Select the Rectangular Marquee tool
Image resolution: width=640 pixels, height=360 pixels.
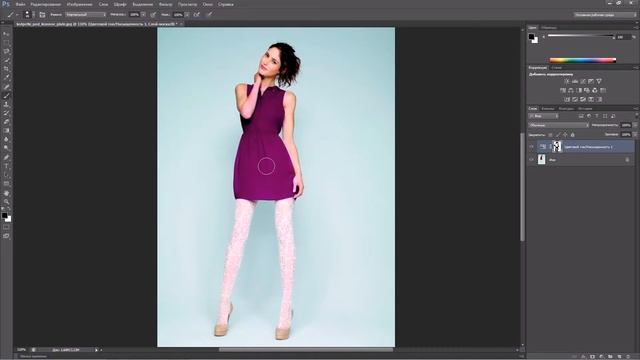coord(6,43)
